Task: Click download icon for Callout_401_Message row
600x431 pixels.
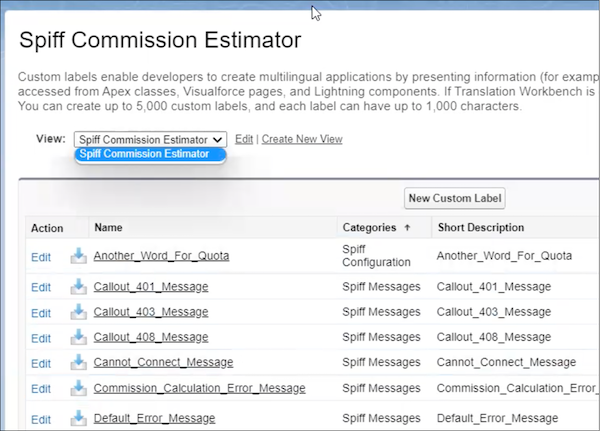Action: click(78, 286)
